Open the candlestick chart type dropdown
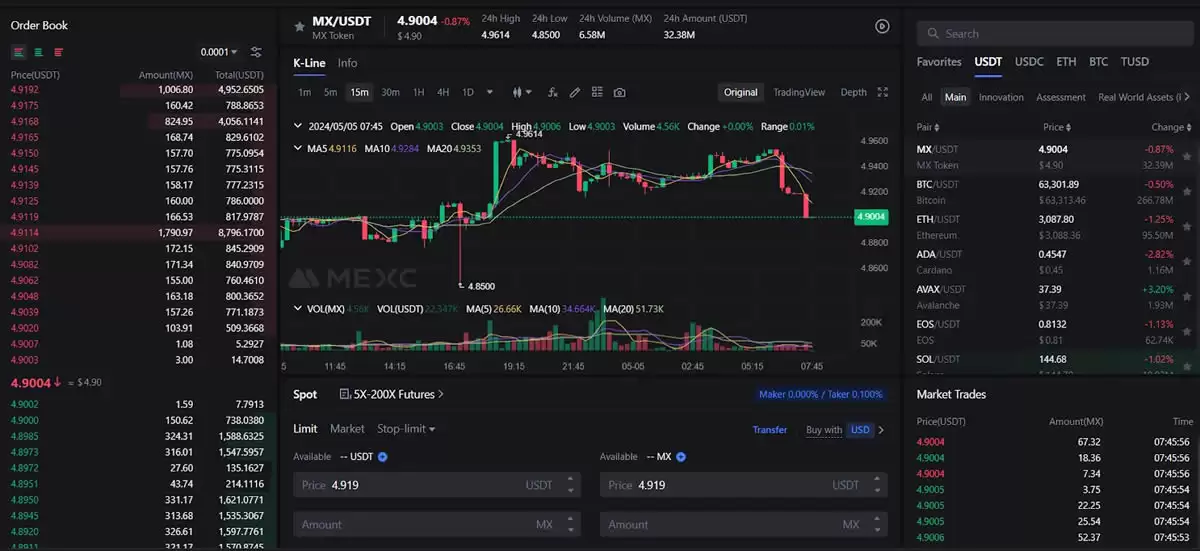Screen dimensions: 1200x551 pyautogui.click(x=521, y=92)
